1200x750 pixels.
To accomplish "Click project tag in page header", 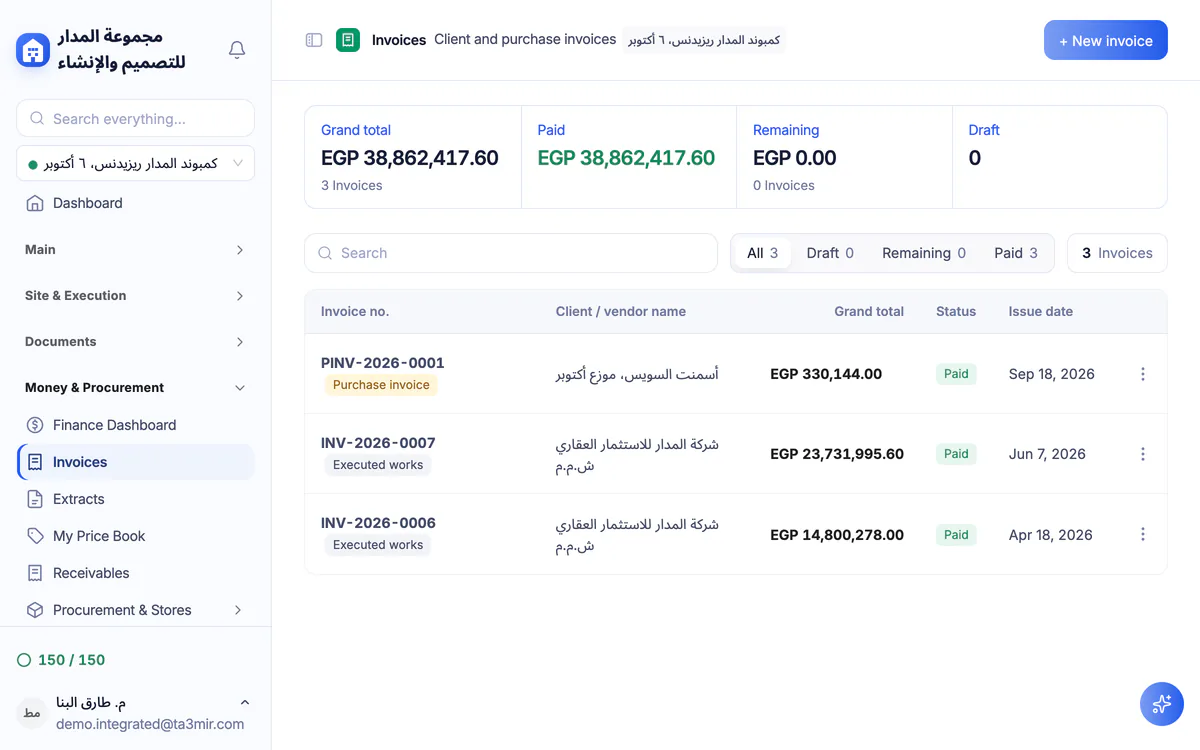I will (704, 40).
